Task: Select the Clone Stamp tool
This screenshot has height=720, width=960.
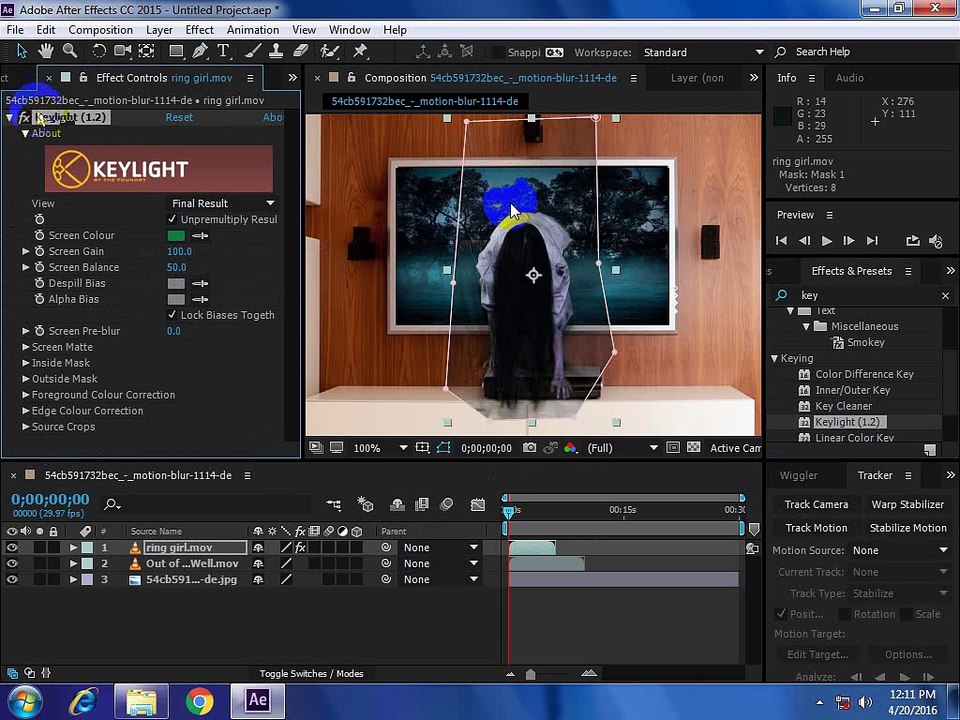Action: pyautogui.click(x=276, y=51)
